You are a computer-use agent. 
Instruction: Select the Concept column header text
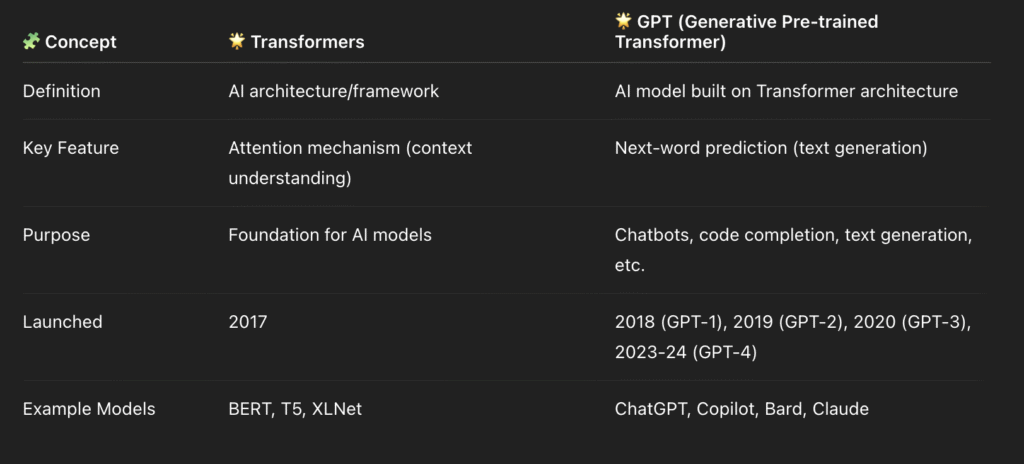click(x=81, y=42)
